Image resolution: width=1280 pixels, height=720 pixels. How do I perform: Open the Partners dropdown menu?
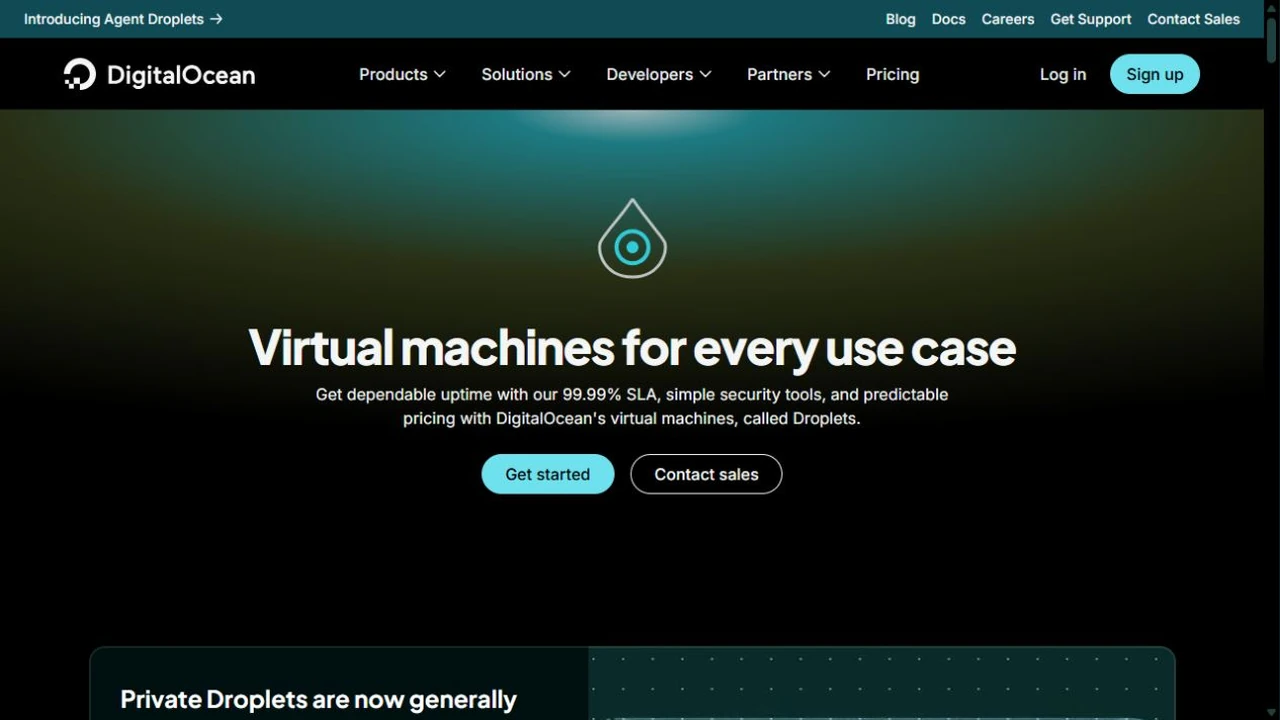pos(789,74)
